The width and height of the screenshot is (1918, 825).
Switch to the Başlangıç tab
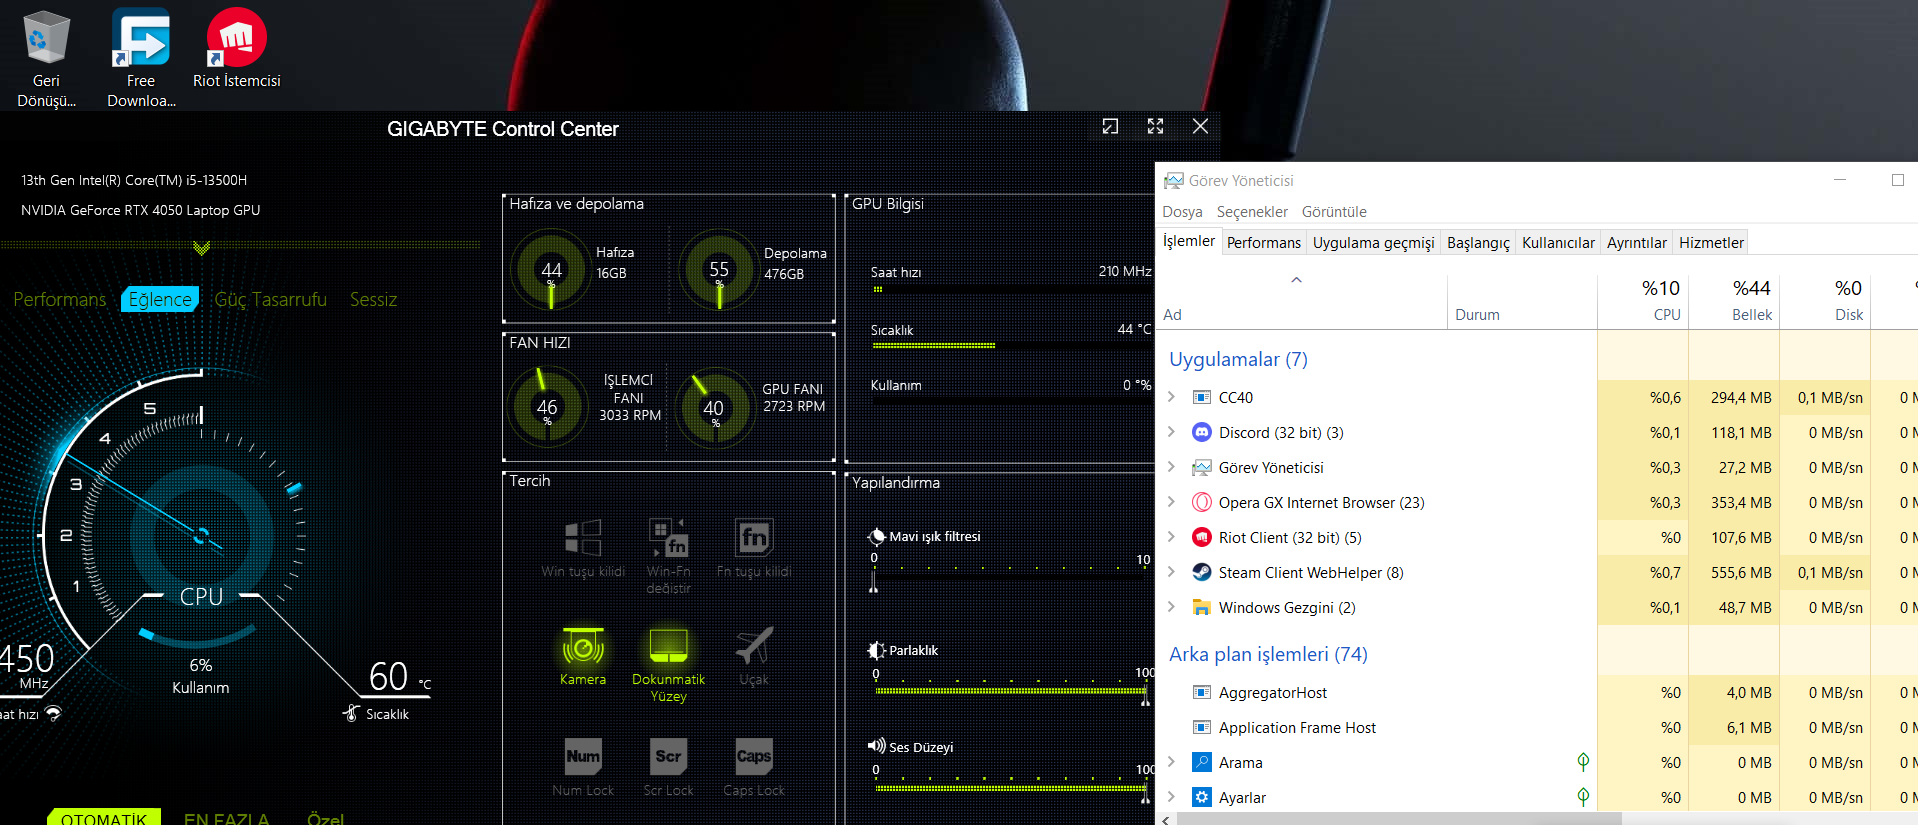pyautogui.click(x=1478, y=243)
